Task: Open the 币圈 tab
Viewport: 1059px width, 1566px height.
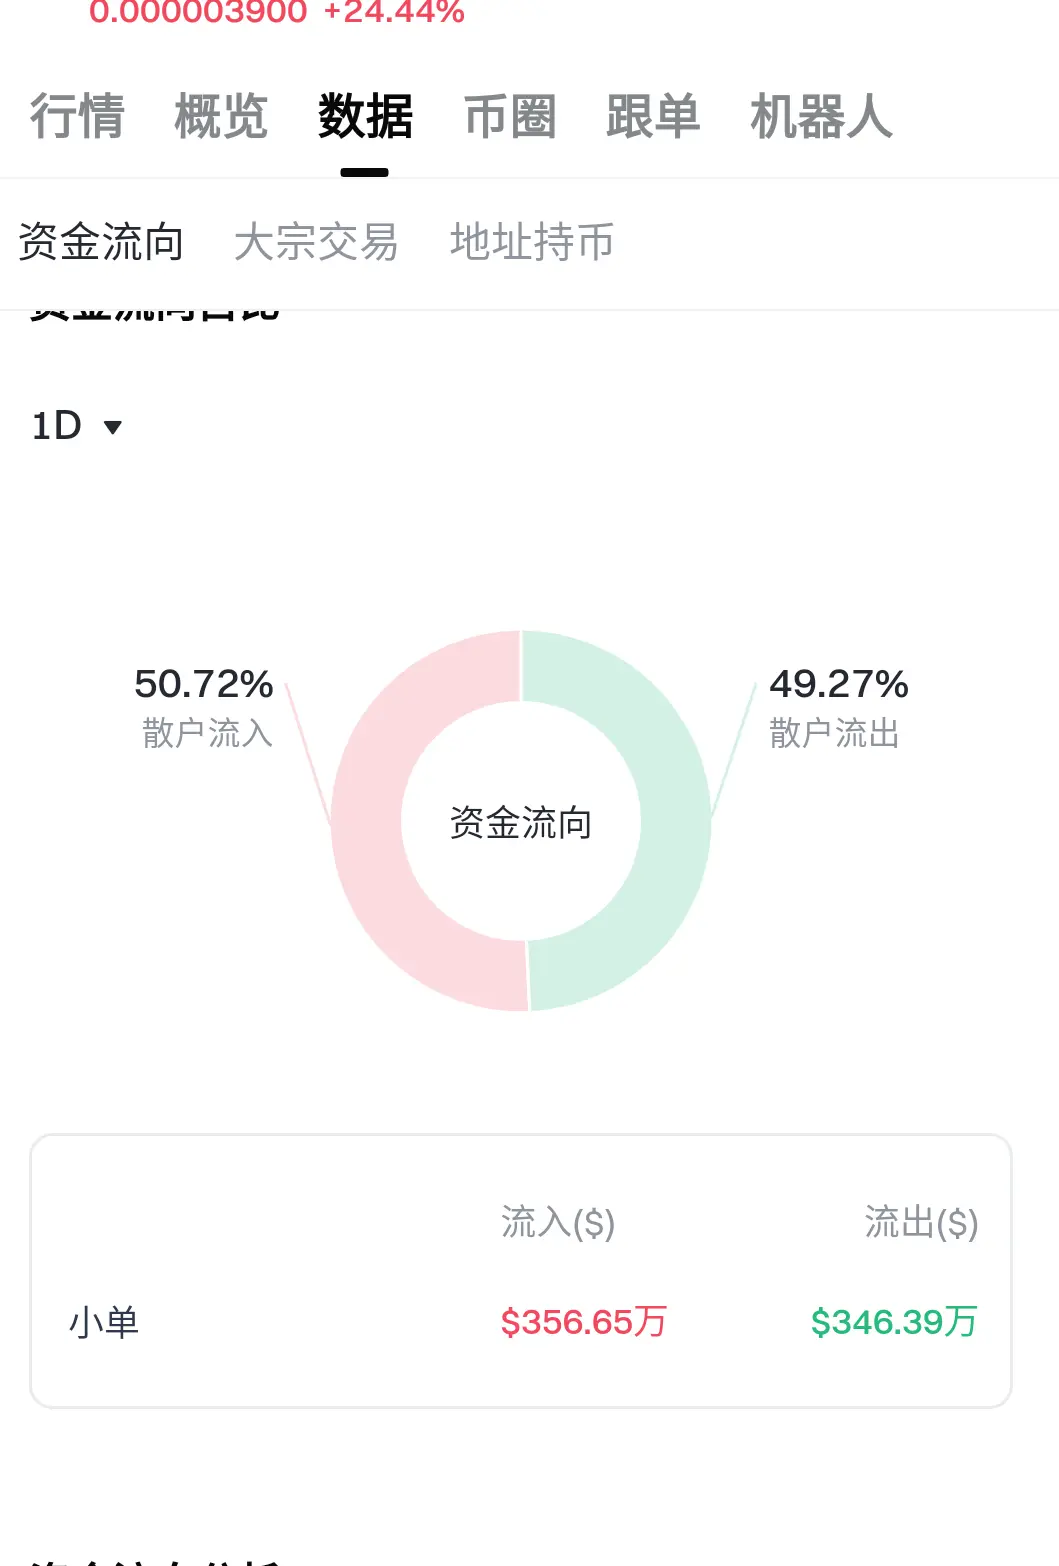Action: (x=509, y=116)
